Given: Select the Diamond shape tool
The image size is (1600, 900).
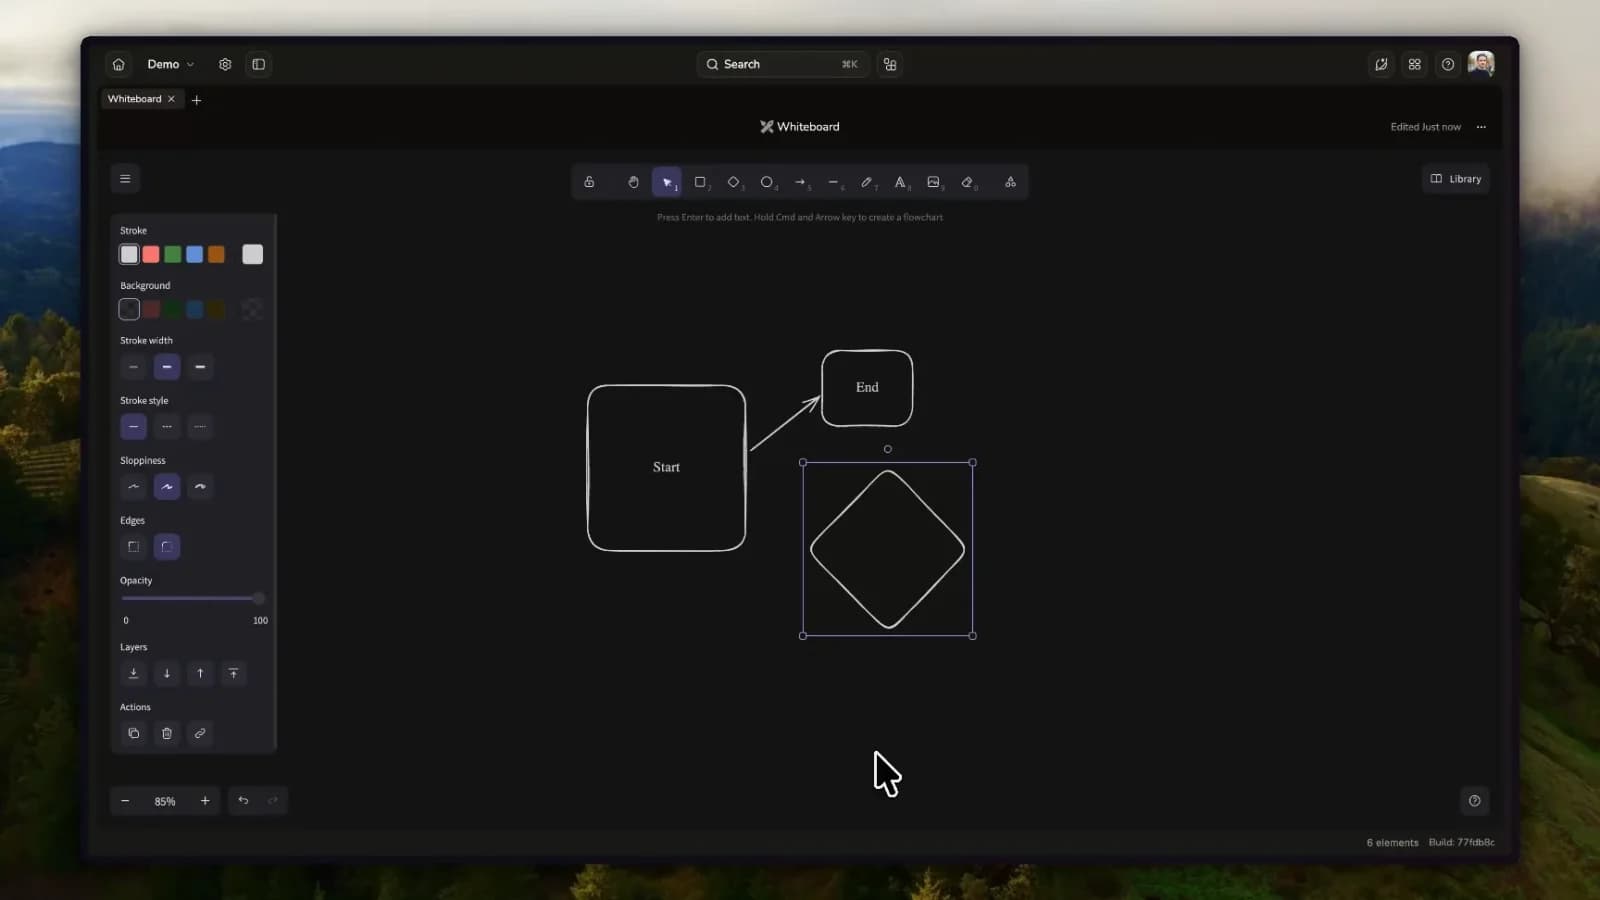Looking at the screenshot, I should tap(734, 182).
